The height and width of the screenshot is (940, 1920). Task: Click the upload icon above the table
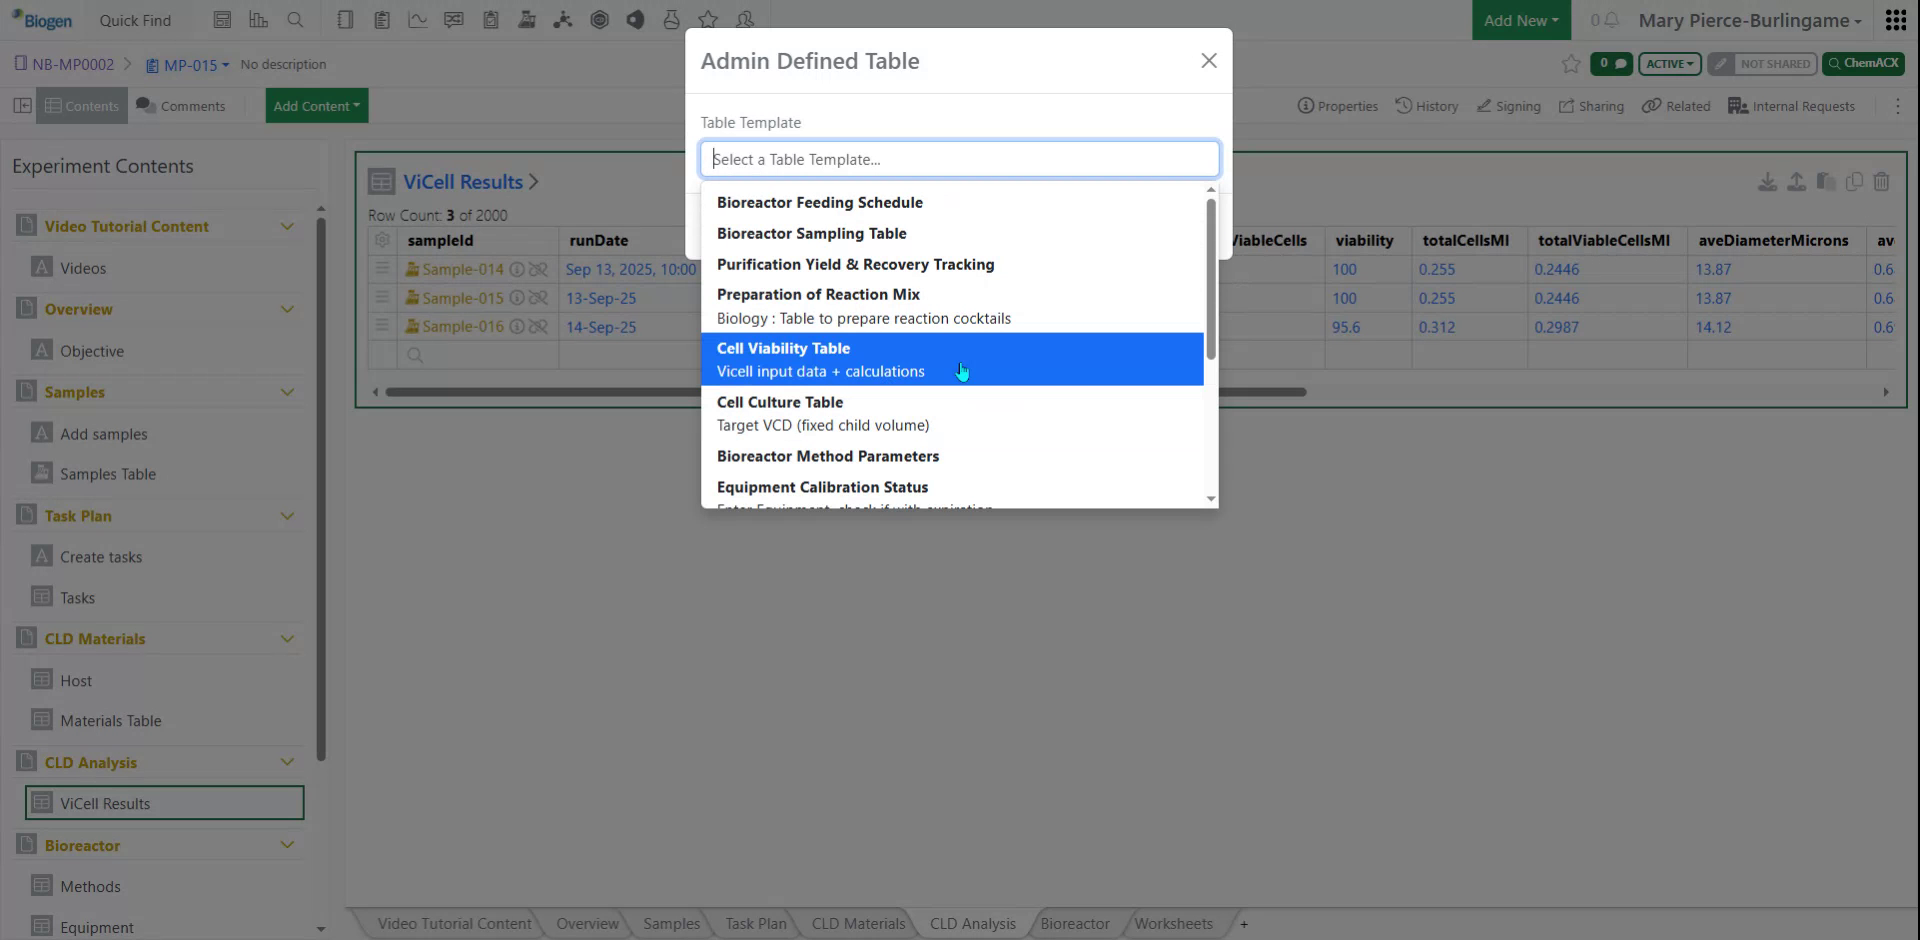(1796, 182)
